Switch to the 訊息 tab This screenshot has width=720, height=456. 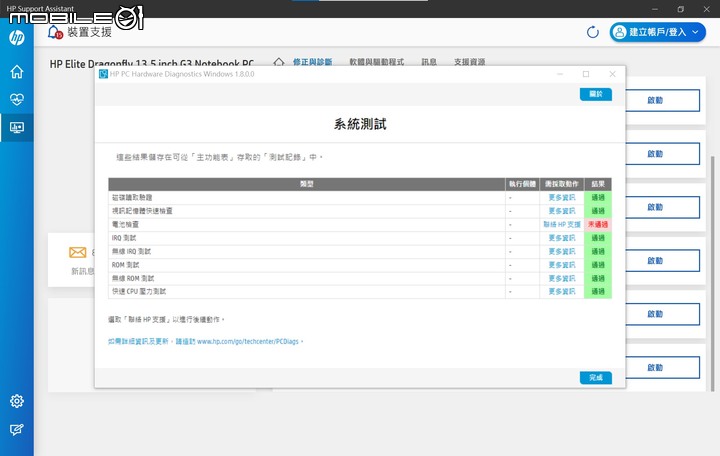[x=429, y=62]
